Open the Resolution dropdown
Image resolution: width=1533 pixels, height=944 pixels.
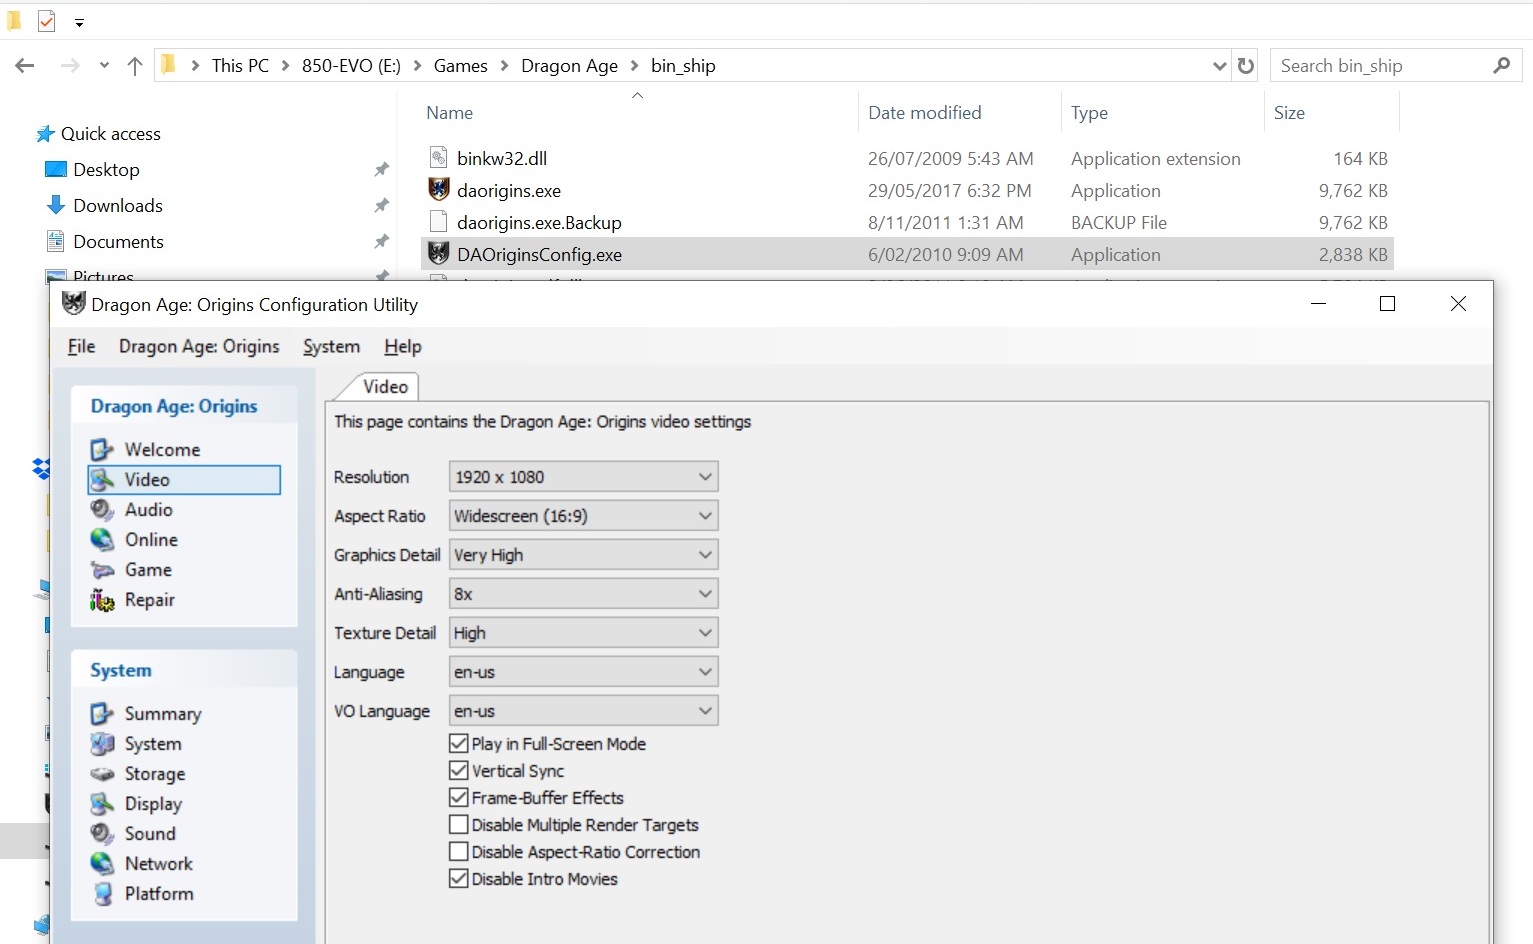point(584,477)
